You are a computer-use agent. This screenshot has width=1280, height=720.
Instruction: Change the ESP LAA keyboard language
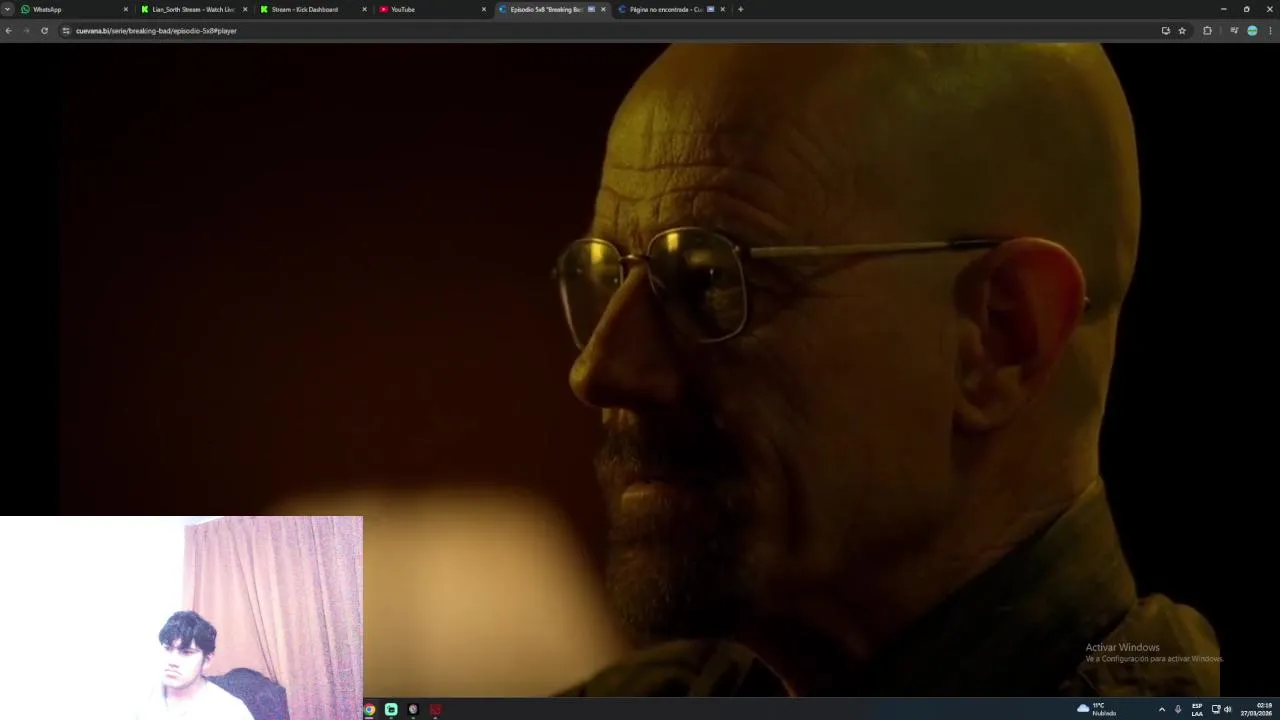[x=1197, y=709]
